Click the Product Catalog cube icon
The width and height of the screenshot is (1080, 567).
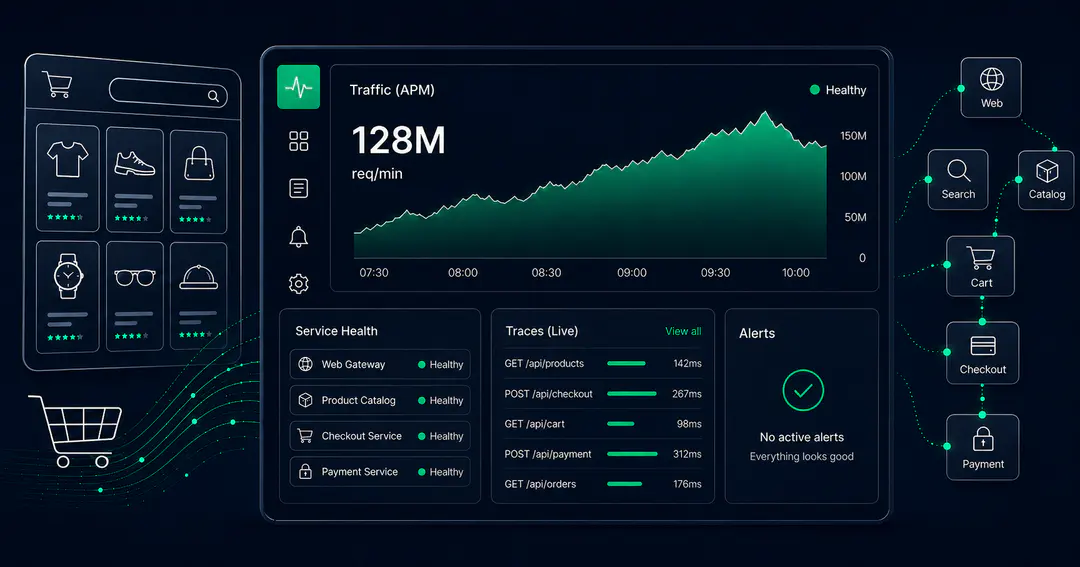point(305,400)
